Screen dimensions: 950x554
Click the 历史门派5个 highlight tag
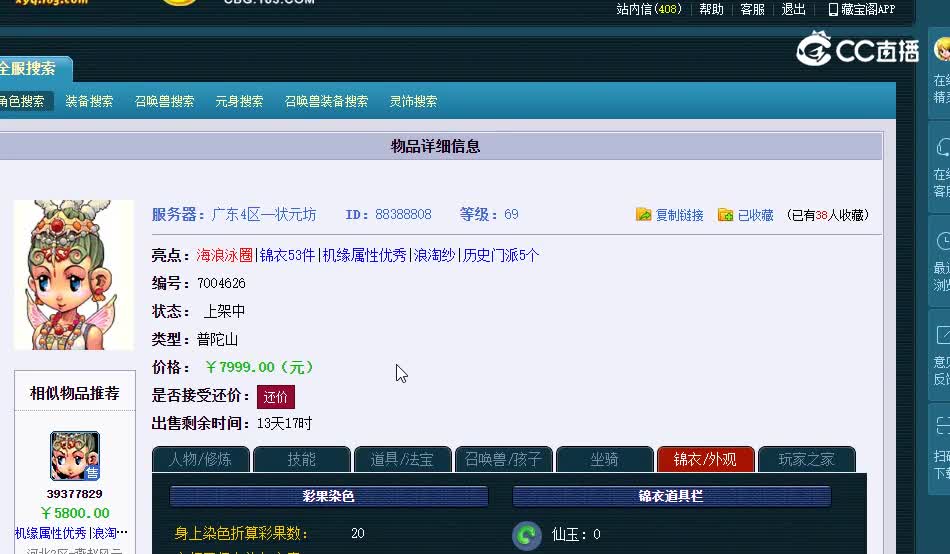[500, 255]
